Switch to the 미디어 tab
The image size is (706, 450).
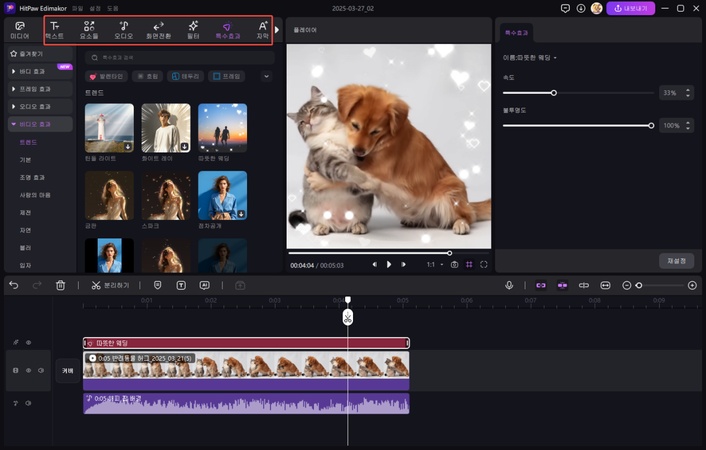pos(20,29)
